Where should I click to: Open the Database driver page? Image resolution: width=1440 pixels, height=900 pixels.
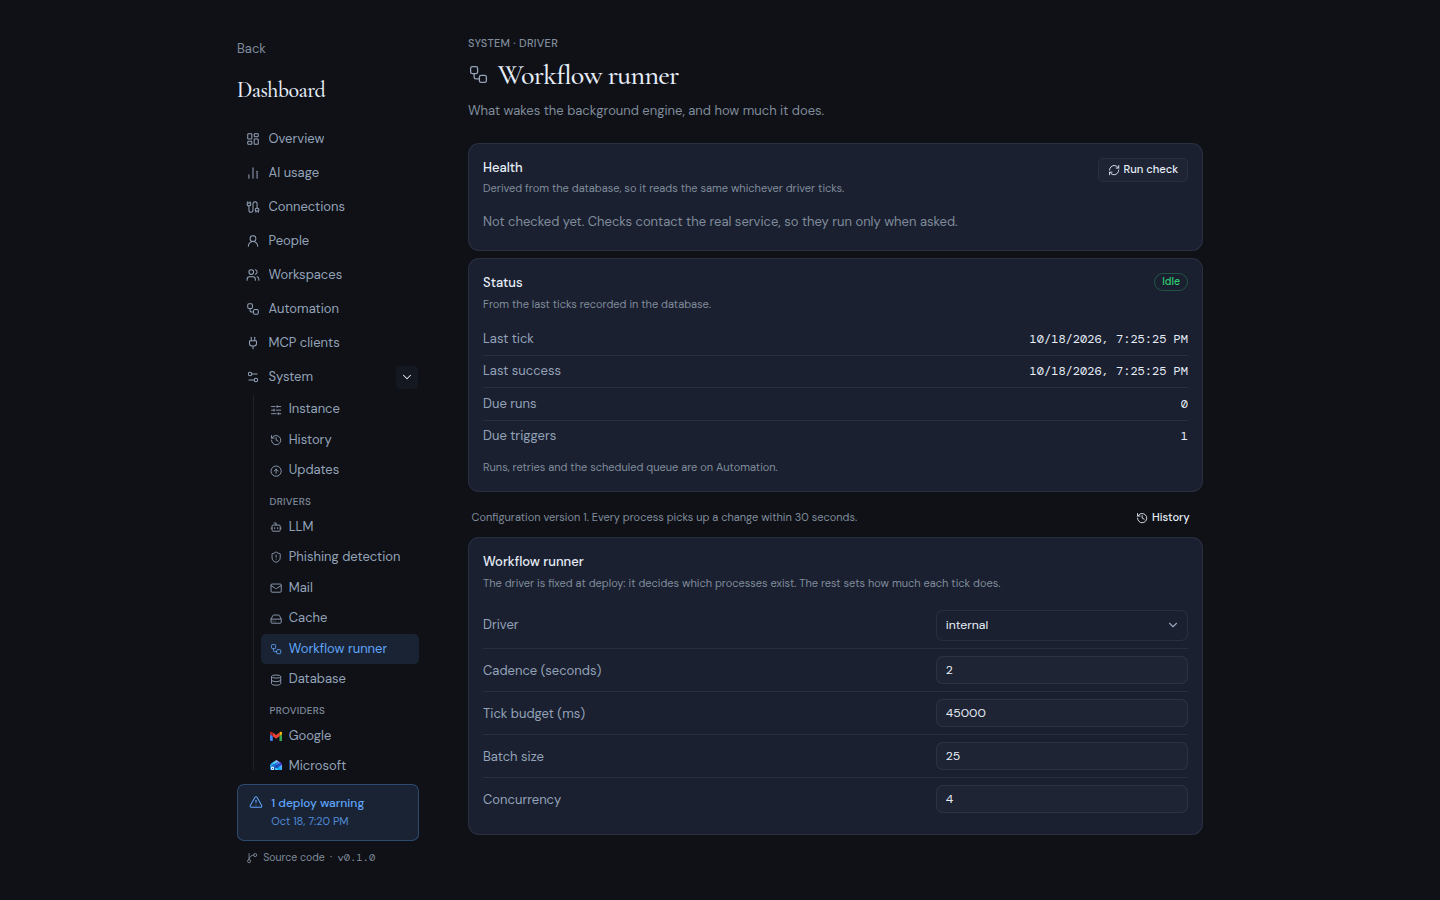340,679
